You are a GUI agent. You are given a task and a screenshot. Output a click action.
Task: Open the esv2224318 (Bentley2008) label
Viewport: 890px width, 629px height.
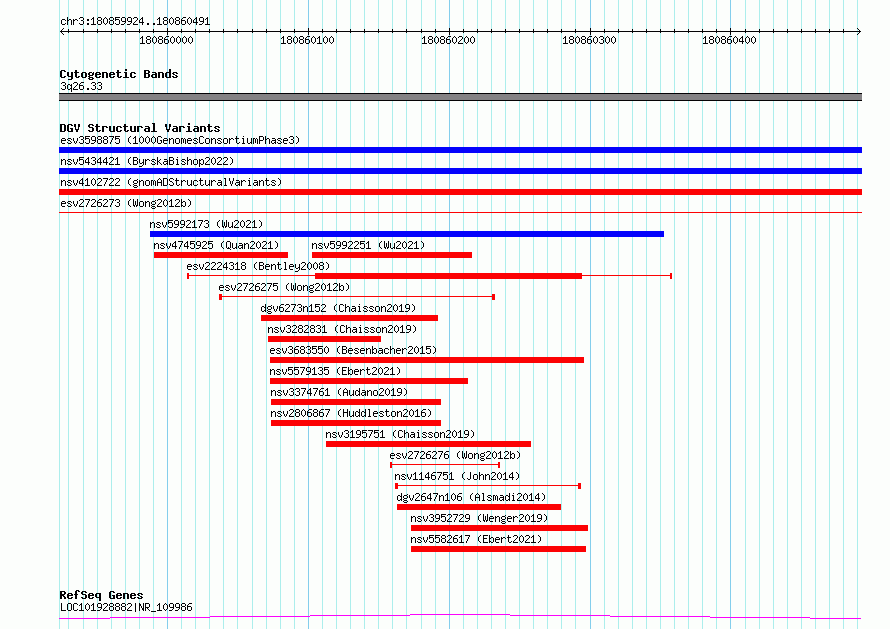(x=258, y=266)
